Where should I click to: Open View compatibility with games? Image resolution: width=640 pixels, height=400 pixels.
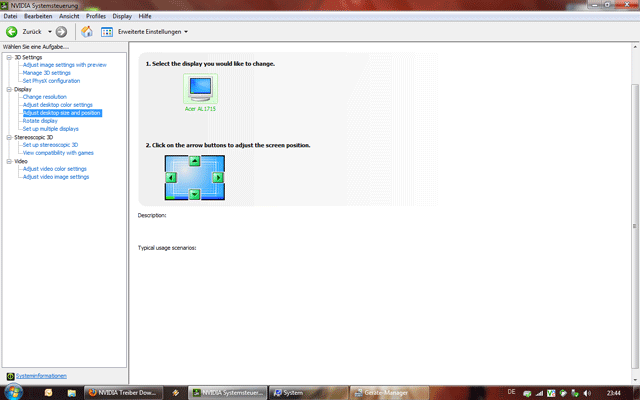tap(58, 153)
